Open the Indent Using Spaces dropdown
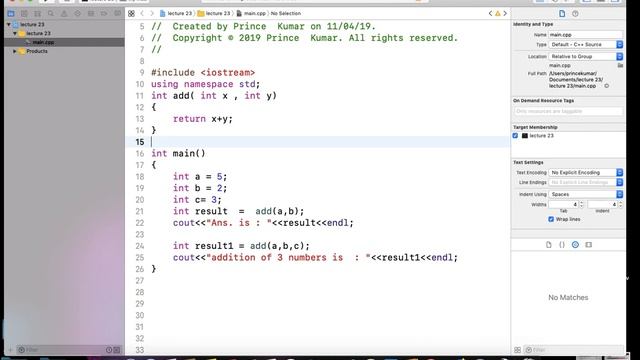 coord(586,194)
